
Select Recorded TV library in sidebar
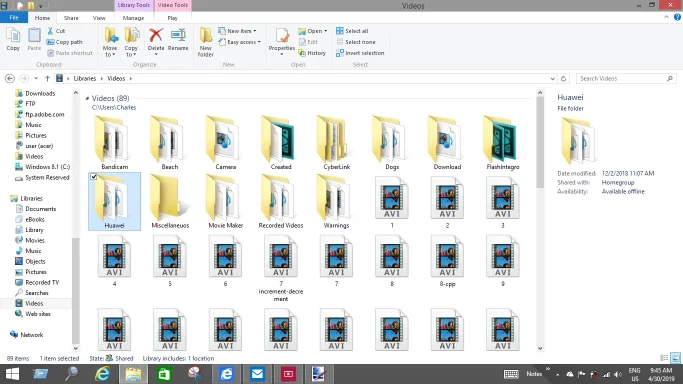[x=42, y=282]
